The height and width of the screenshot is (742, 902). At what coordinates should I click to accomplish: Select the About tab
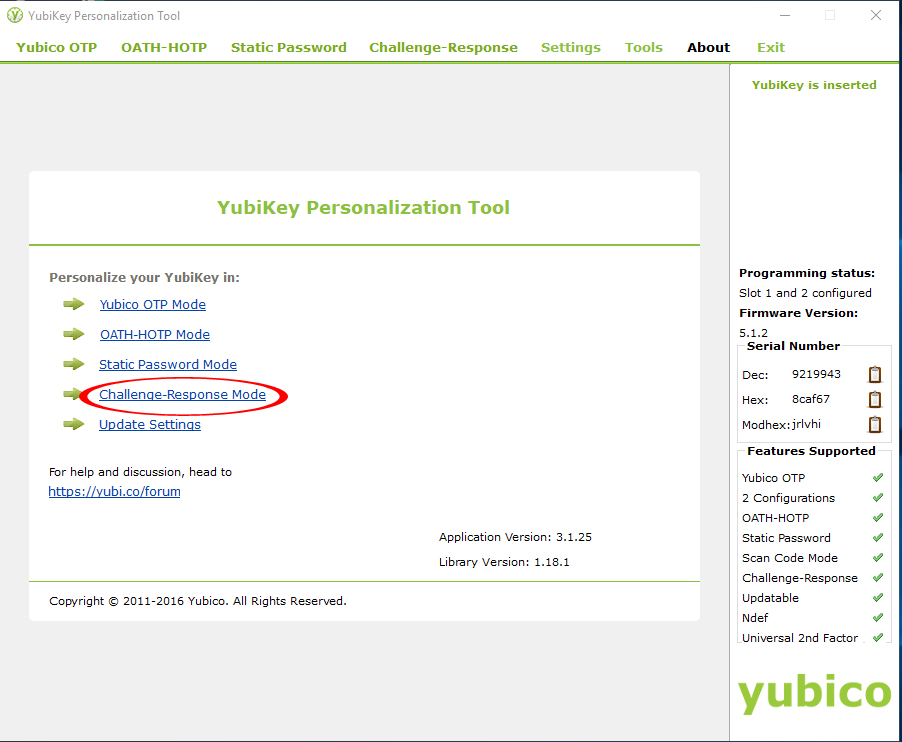(x=708, y=47)
